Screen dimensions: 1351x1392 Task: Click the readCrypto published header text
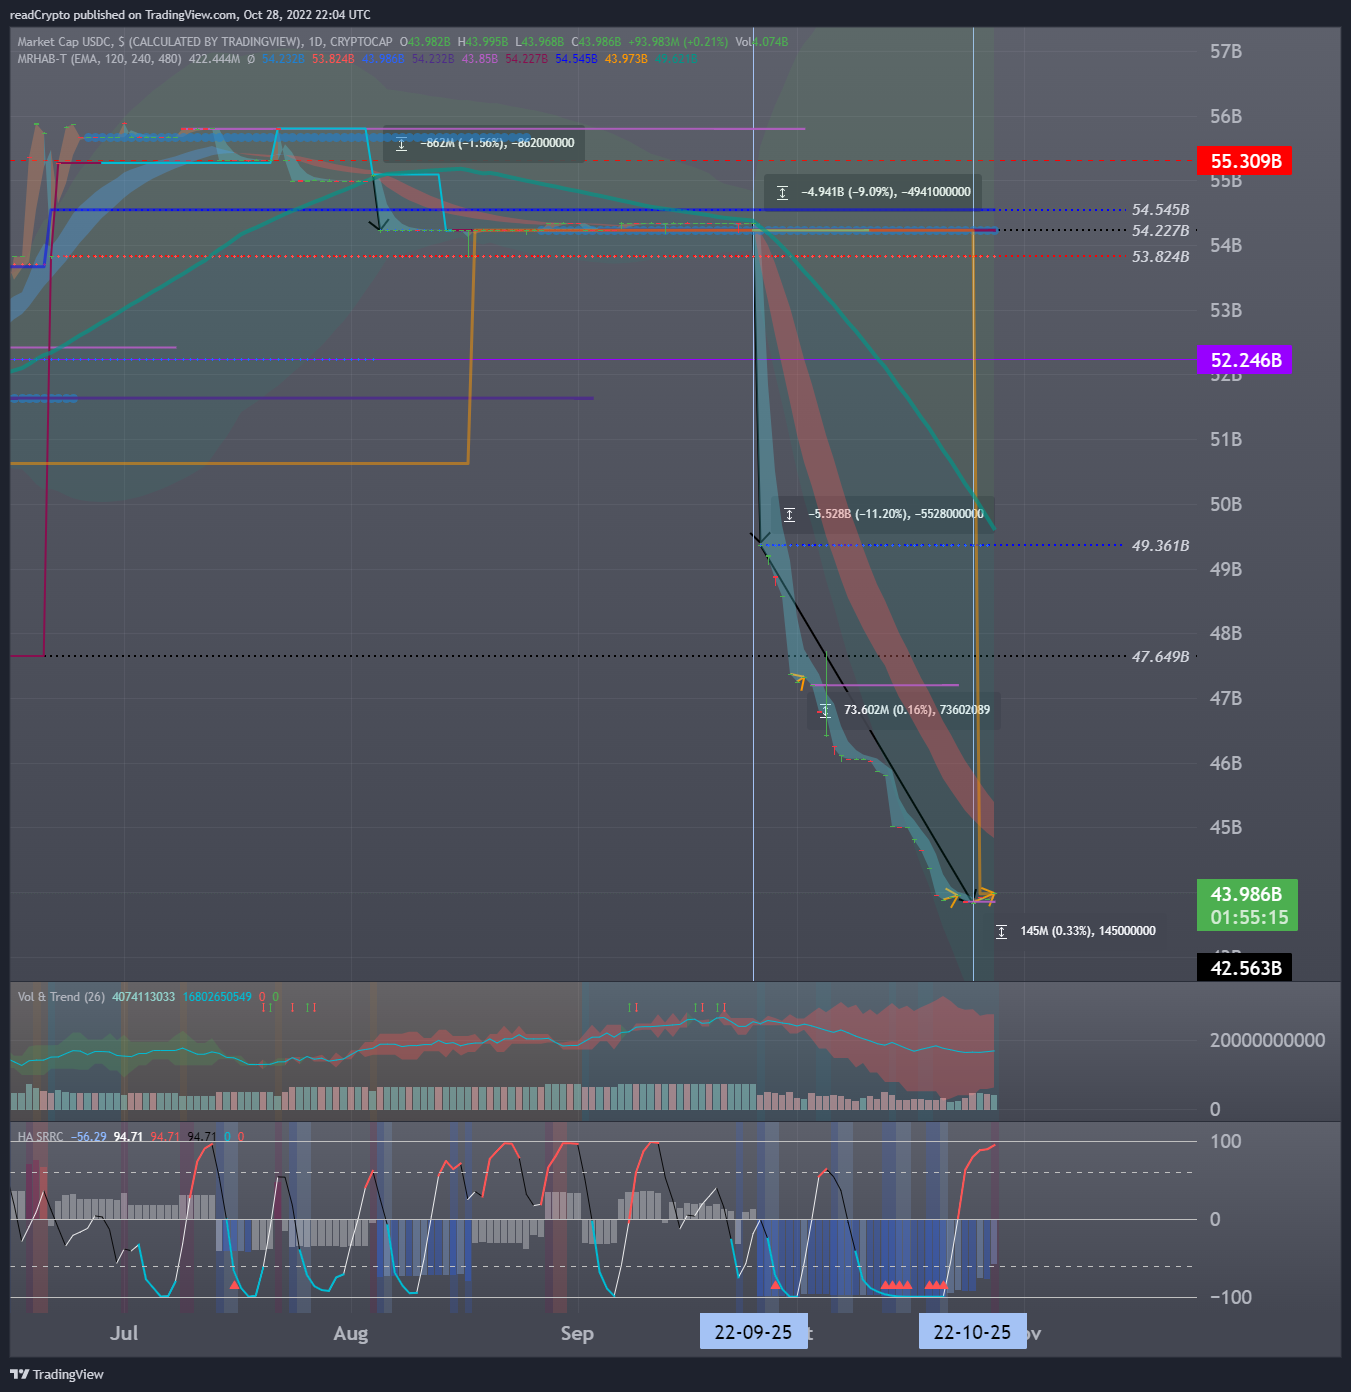(190, 15)
